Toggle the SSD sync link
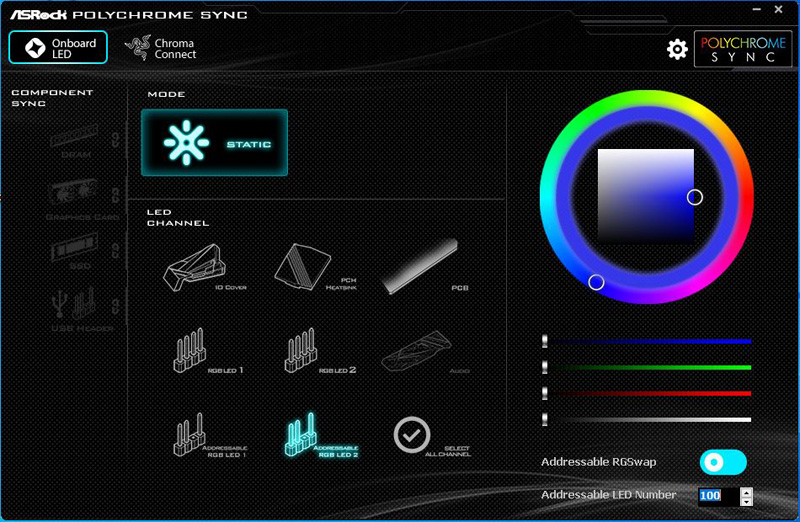 pos(116,251)
